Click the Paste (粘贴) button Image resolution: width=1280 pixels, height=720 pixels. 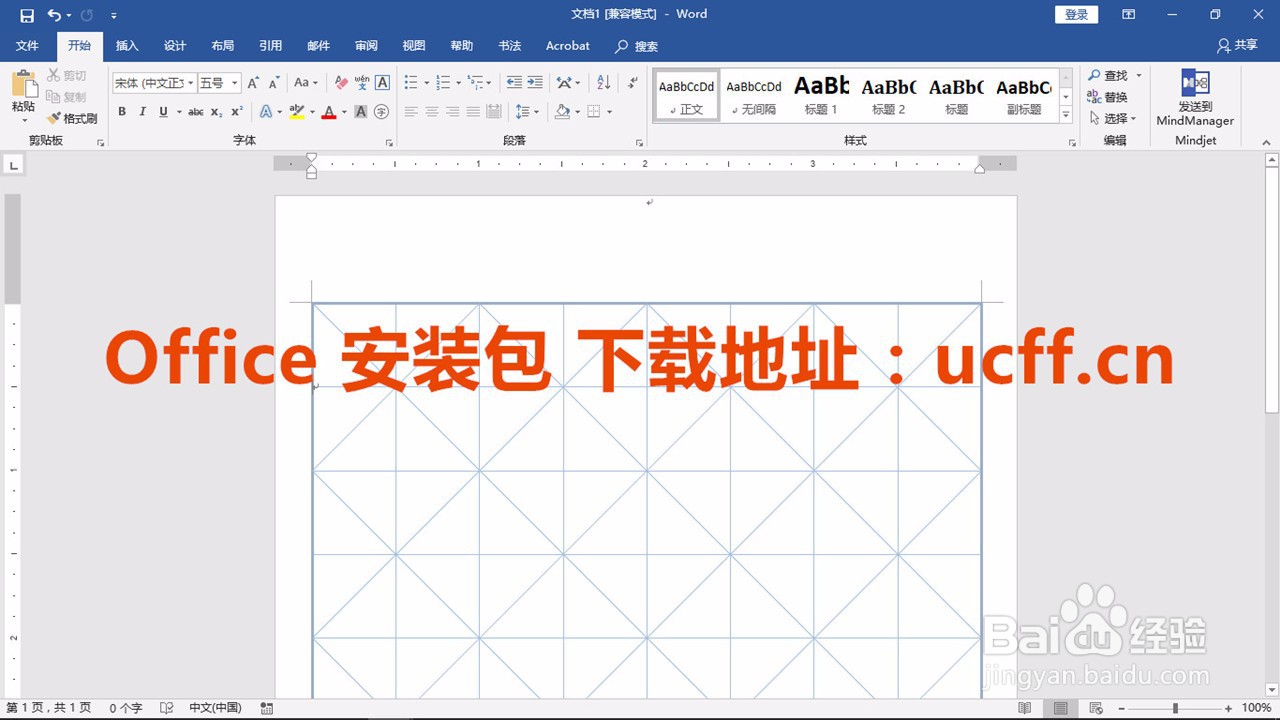click(x=23, y=97)
